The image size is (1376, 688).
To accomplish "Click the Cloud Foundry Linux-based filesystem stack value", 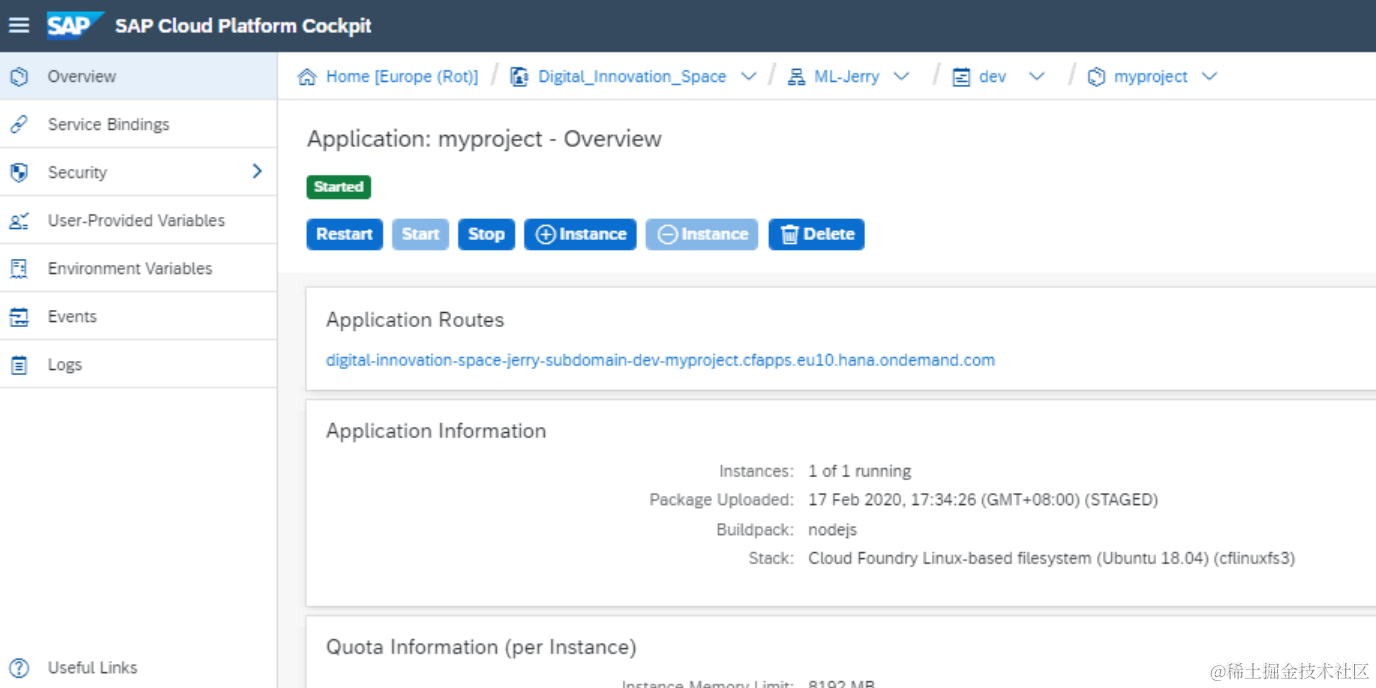I will point(1052,558).
